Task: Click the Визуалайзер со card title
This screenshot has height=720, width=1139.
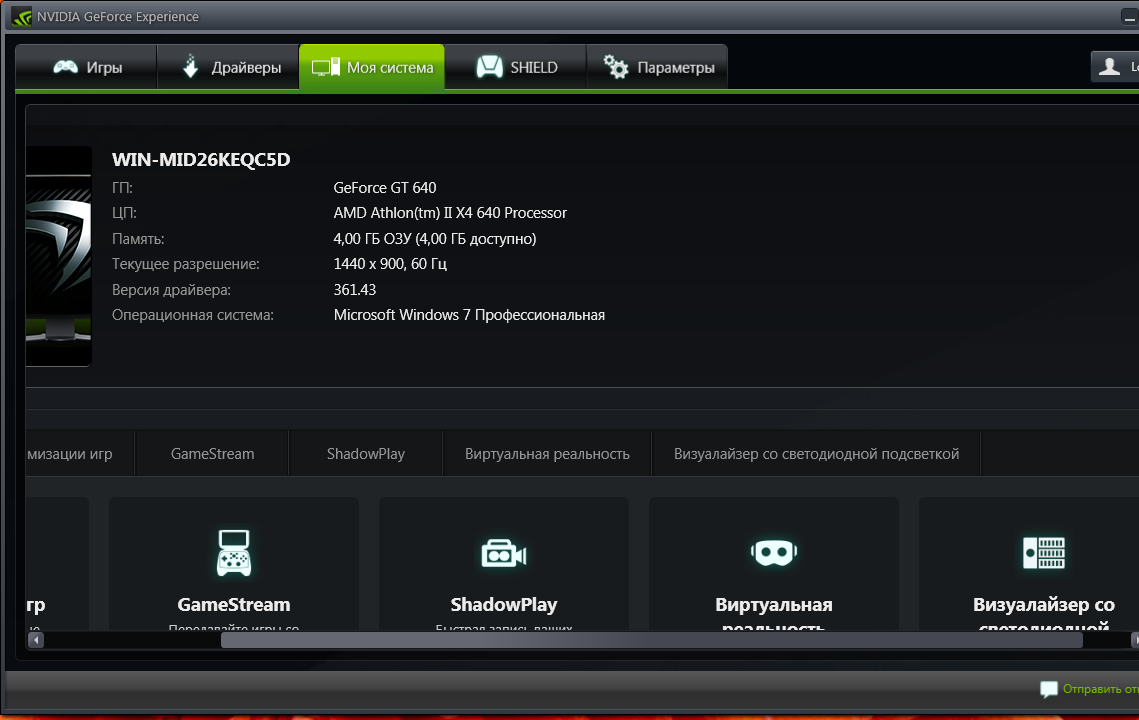Action: click(x=1044, y=614)
